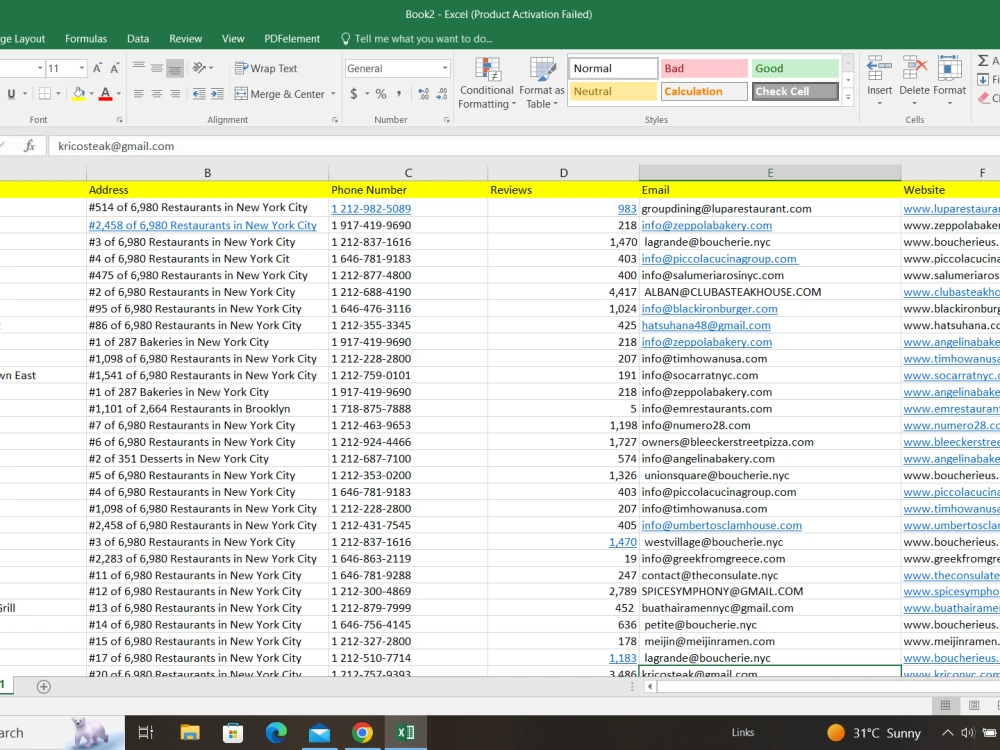
Task: Insert cells with the Insert button
Action: tap(879, 81)
